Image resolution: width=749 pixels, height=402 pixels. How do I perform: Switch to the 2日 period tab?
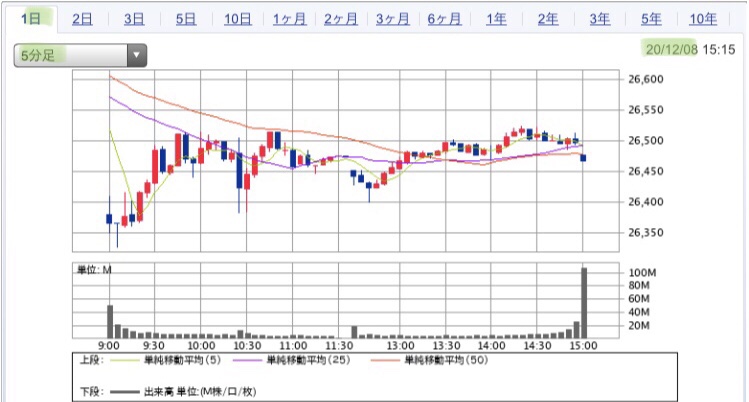pos(82,19)
